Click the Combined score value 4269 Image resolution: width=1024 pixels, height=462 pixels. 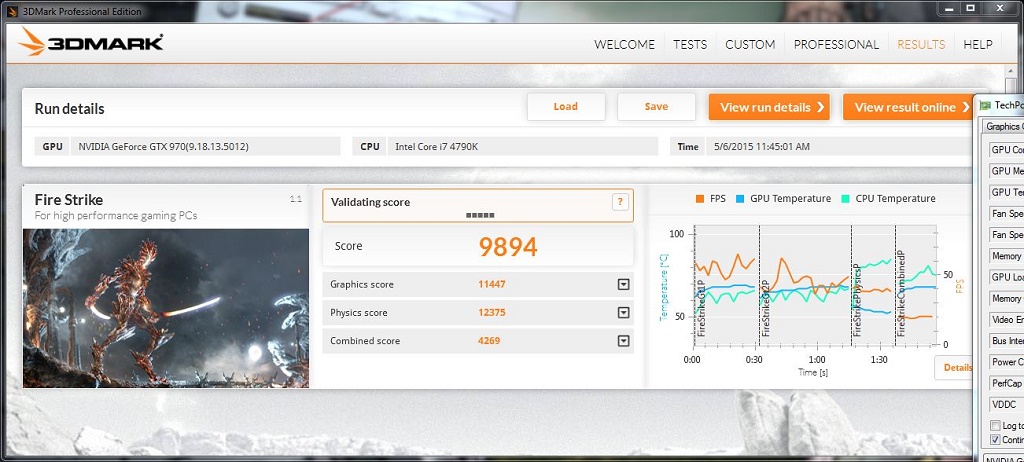[x=489, y=340]
